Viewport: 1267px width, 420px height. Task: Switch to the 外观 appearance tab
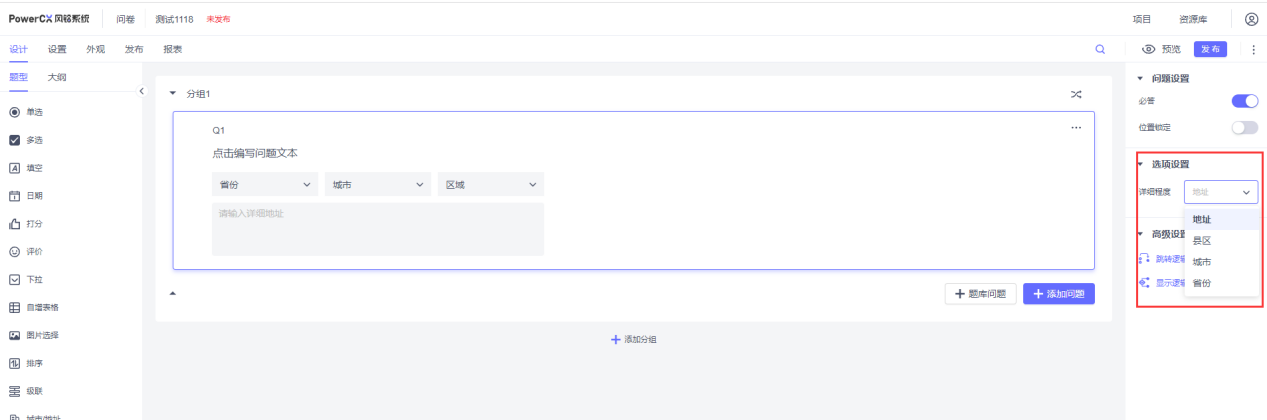coord(95,49)
